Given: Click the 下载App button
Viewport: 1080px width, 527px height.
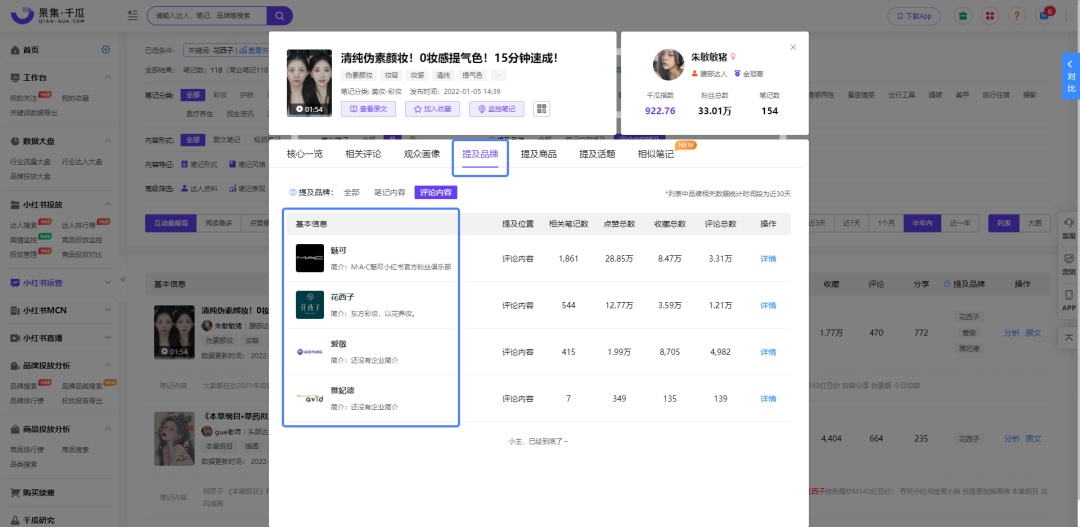Looking at the screenshot, I should click(x=915, y=16).
